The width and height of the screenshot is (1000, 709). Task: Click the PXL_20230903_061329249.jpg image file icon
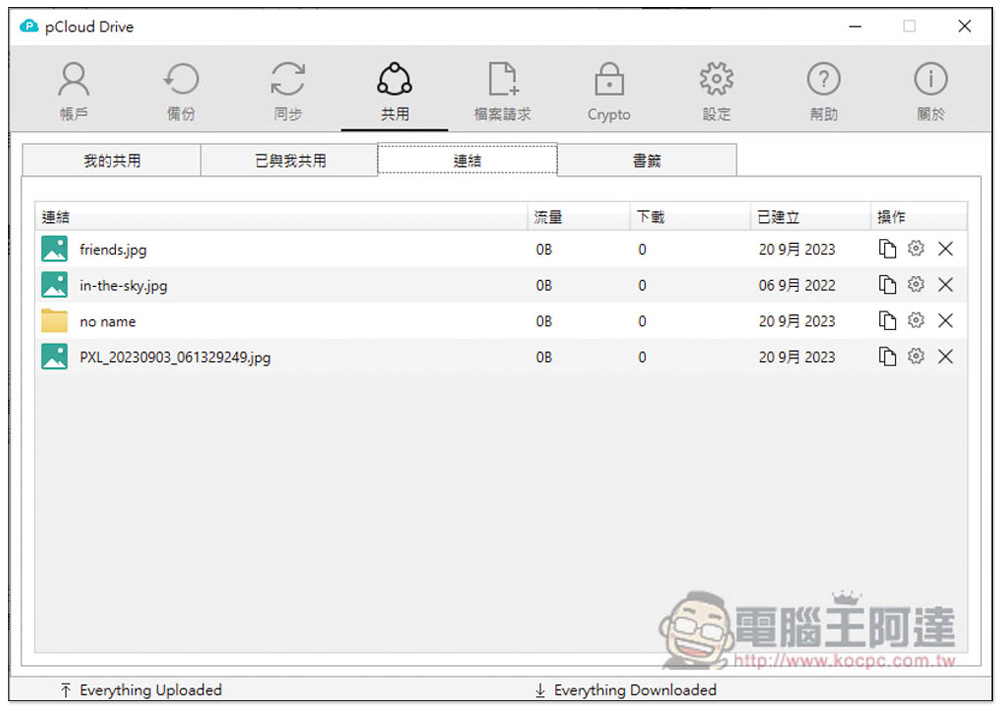pos(54,356)
